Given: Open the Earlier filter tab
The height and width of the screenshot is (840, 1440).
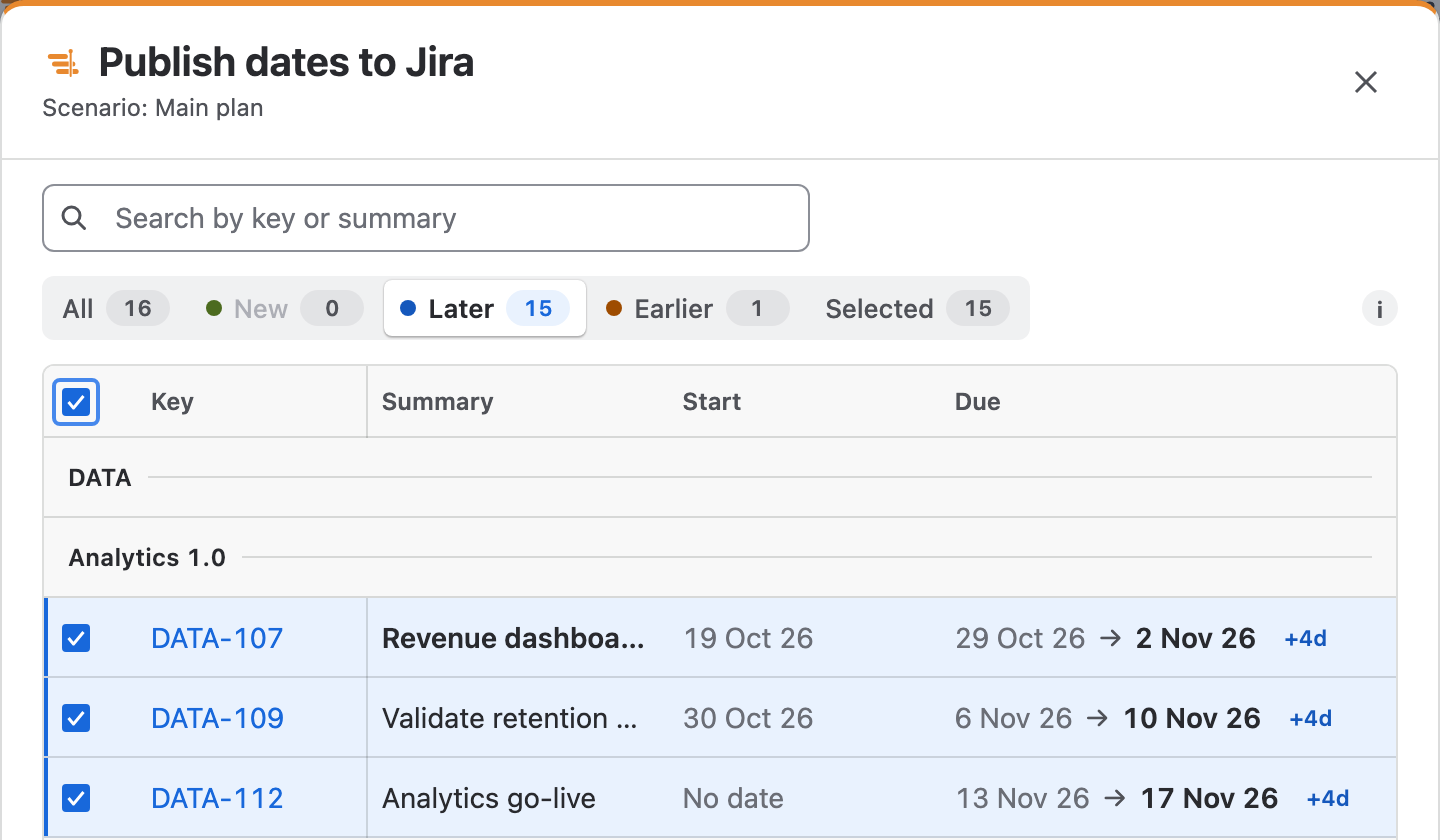Looking at the screenshot, I should (697, 309).
